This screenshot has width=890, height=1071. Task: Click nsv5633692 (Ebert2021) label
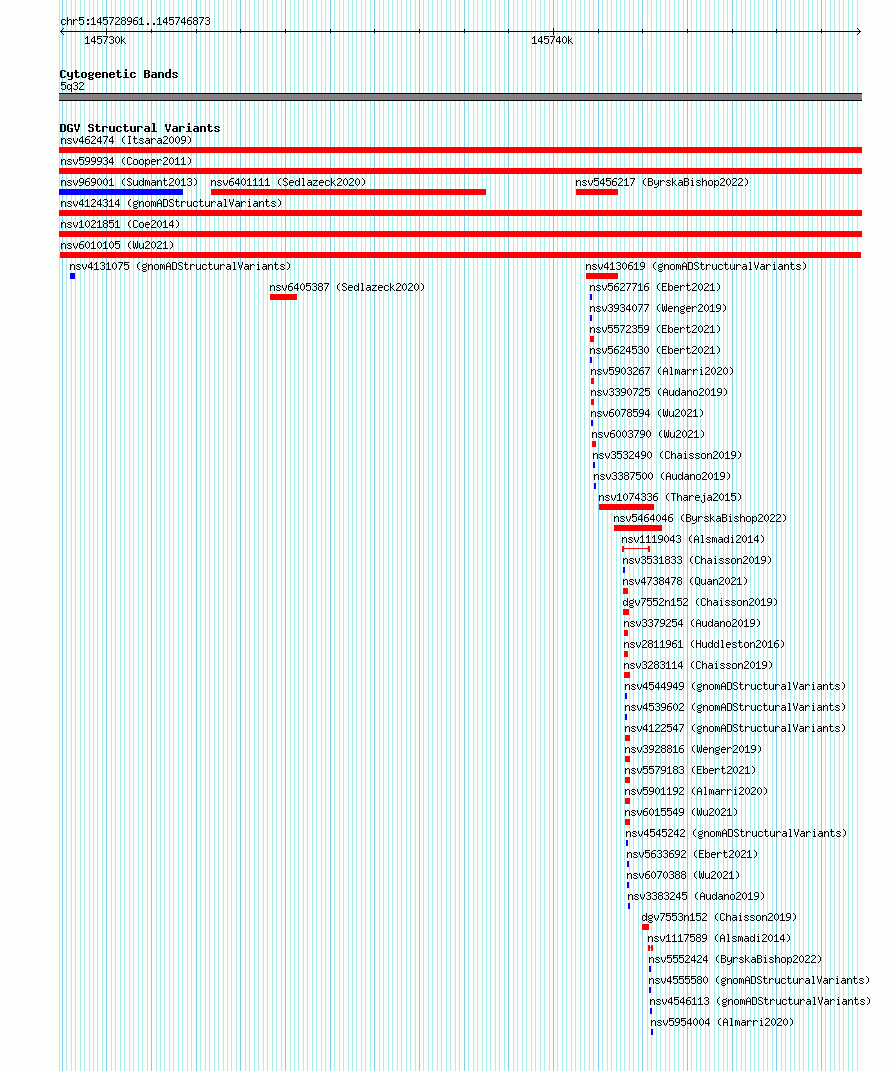tap(692, 854)
